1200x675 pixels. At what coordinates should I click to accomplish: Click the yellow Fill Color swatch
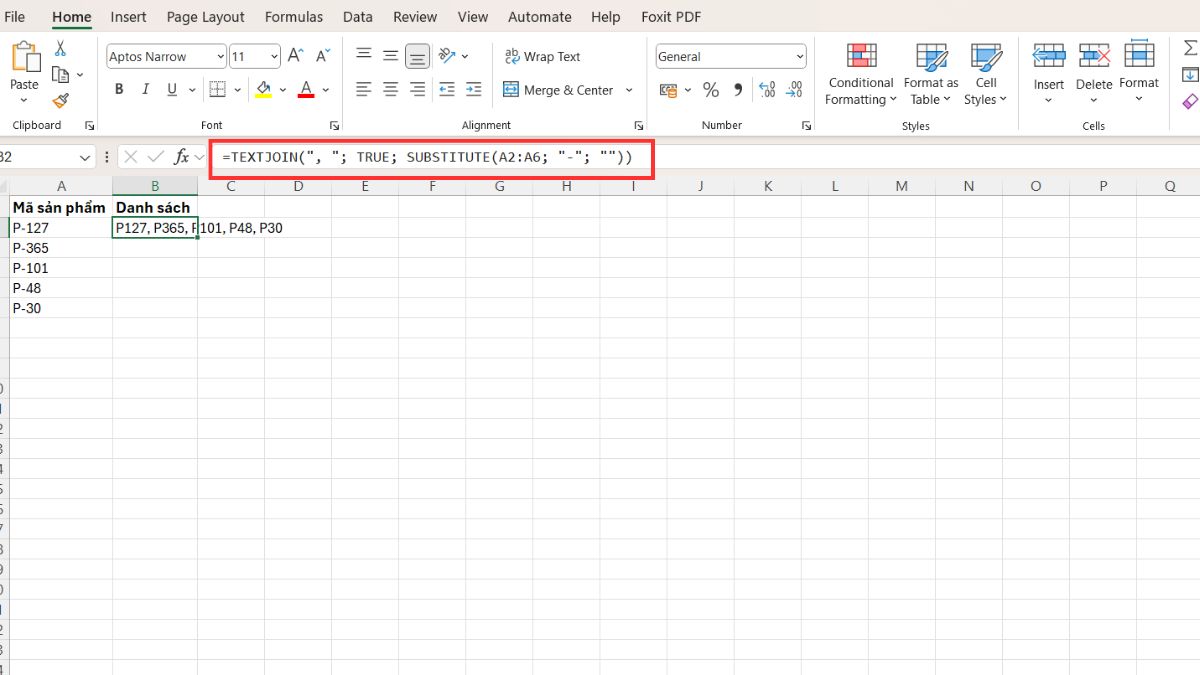coord(263,90)
